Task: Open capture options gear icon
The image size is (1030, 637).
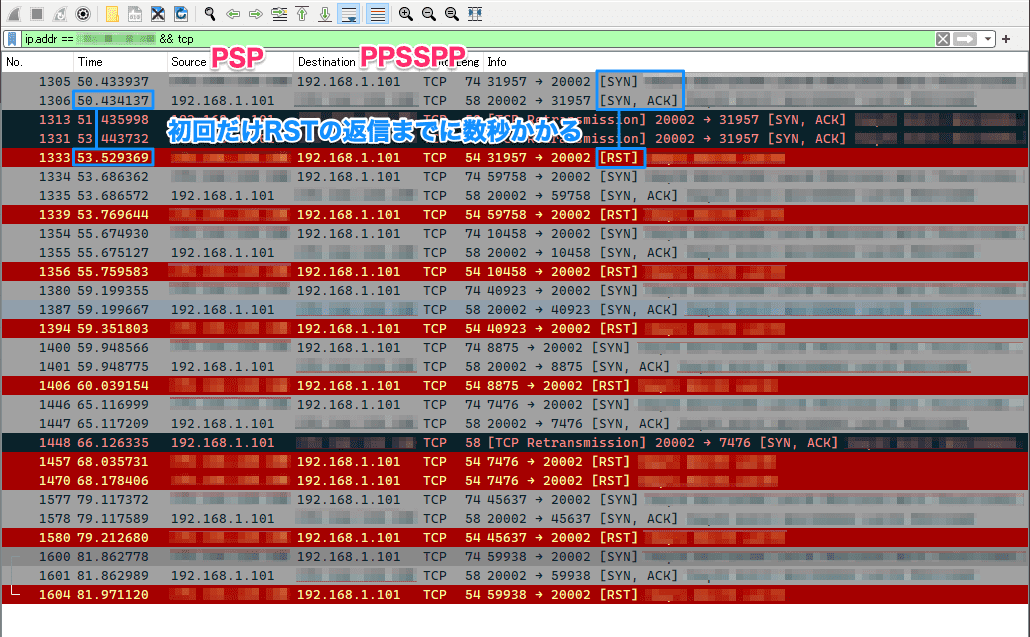Action: (83, 14)
